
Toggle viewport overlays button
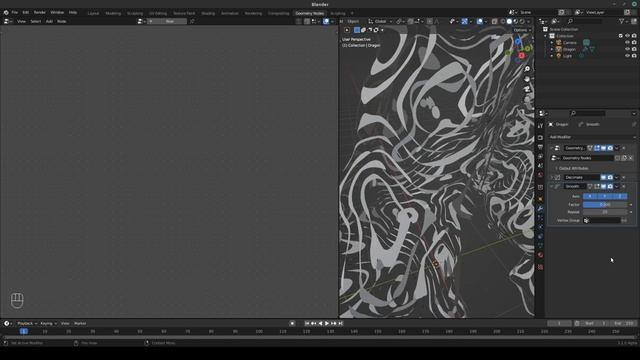coord(480,21)
